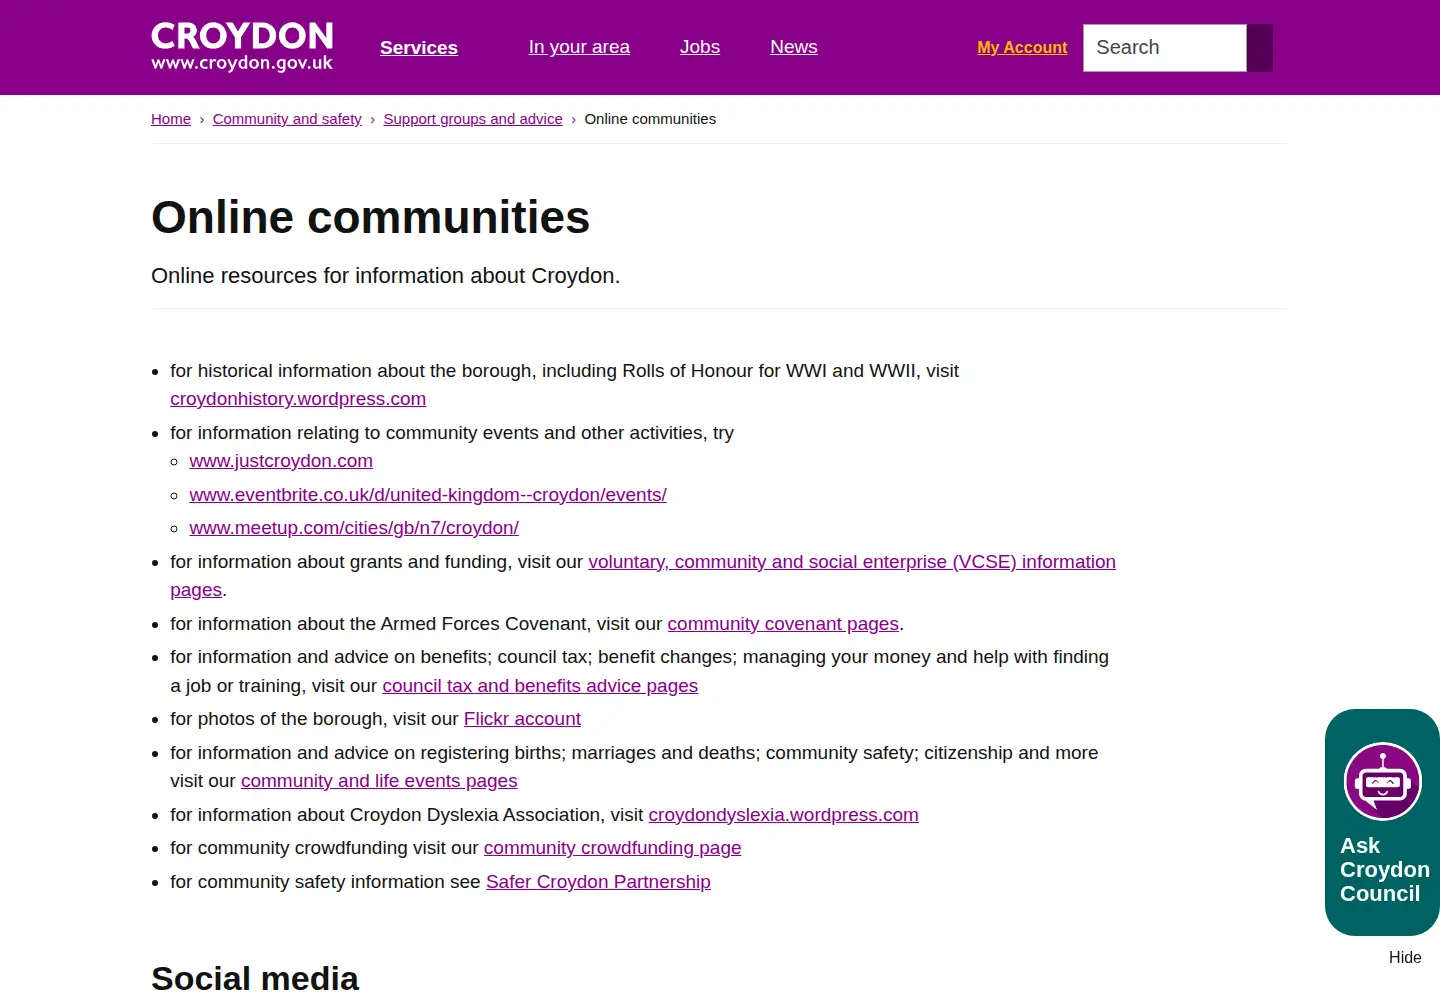The width and height of the screenshot is (1440, 1000).
Task: Open the Support groups and advice breadcrumb
Action: point(473,119)
